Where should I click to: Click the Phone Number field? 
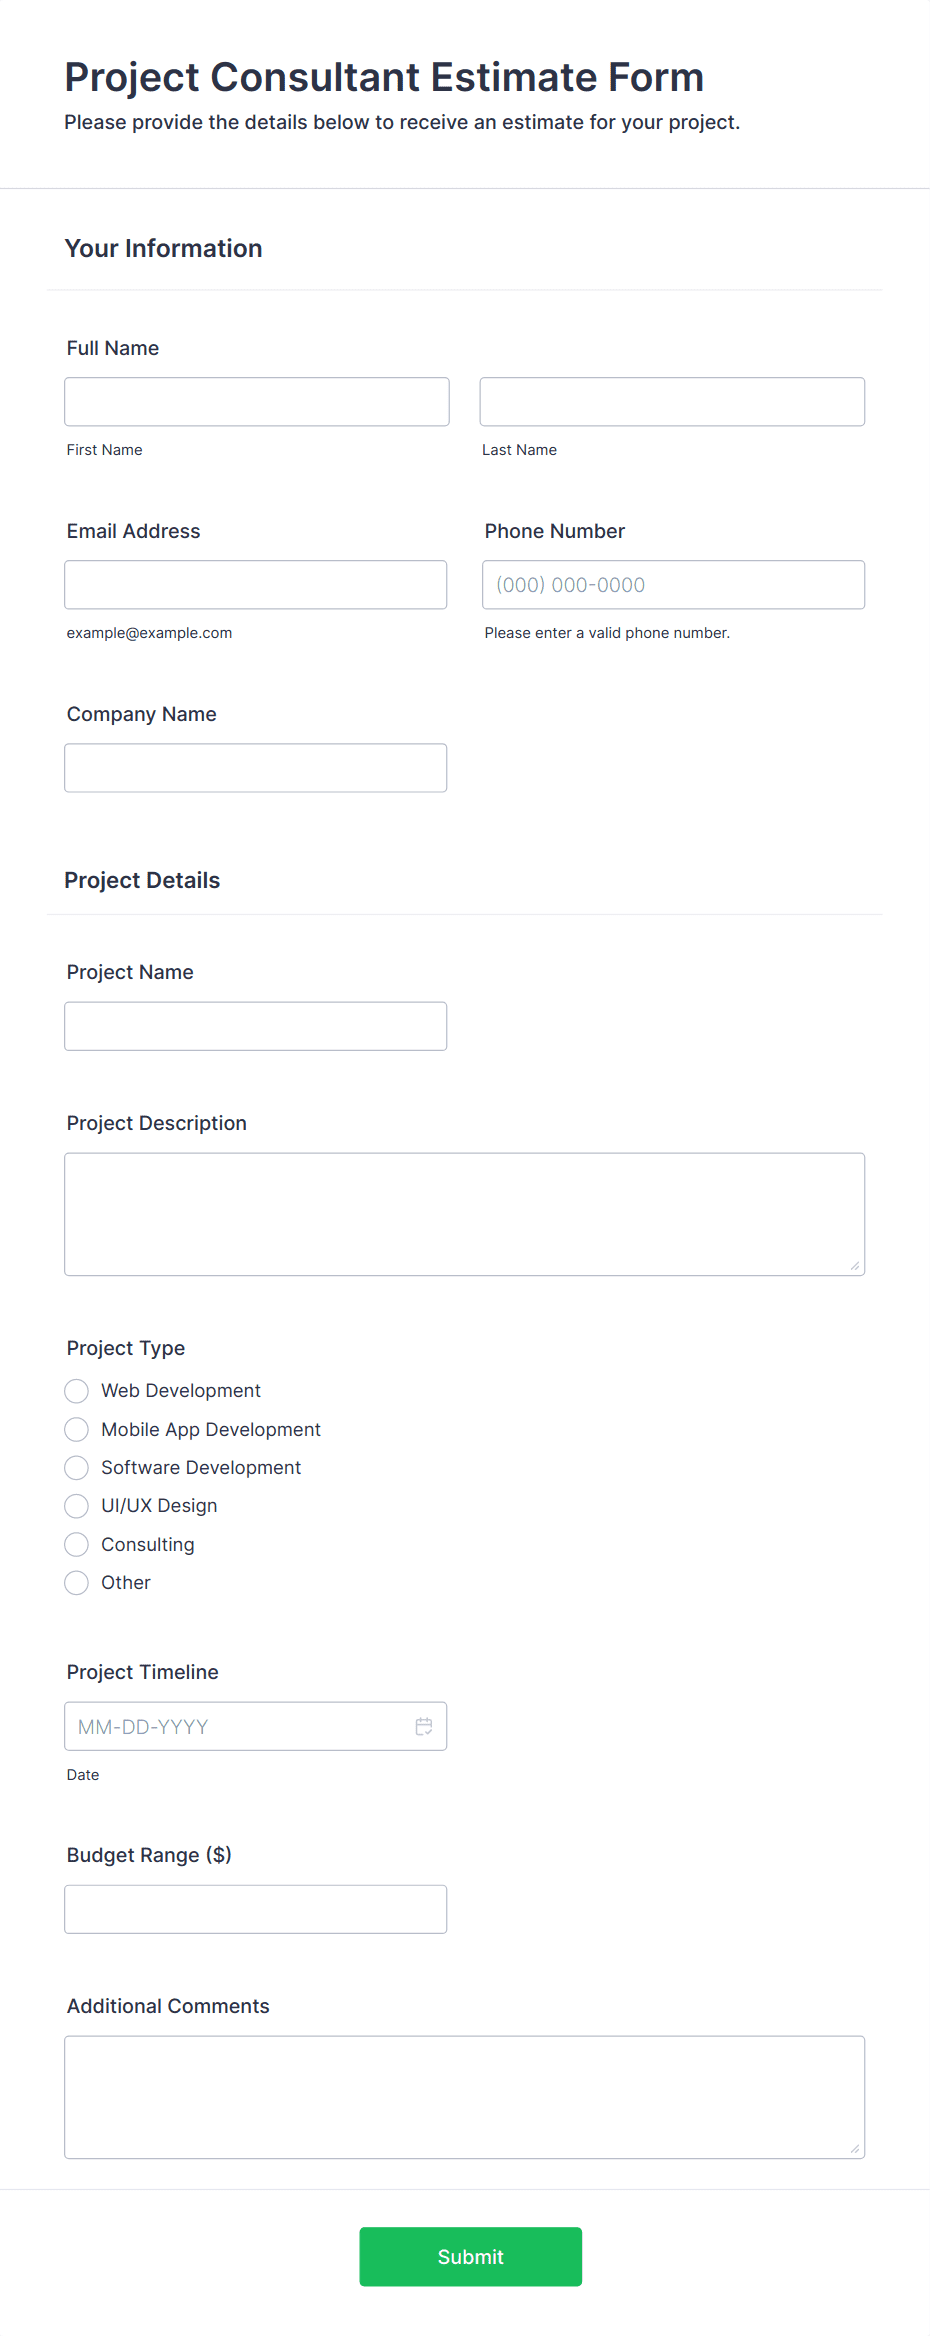672,584
